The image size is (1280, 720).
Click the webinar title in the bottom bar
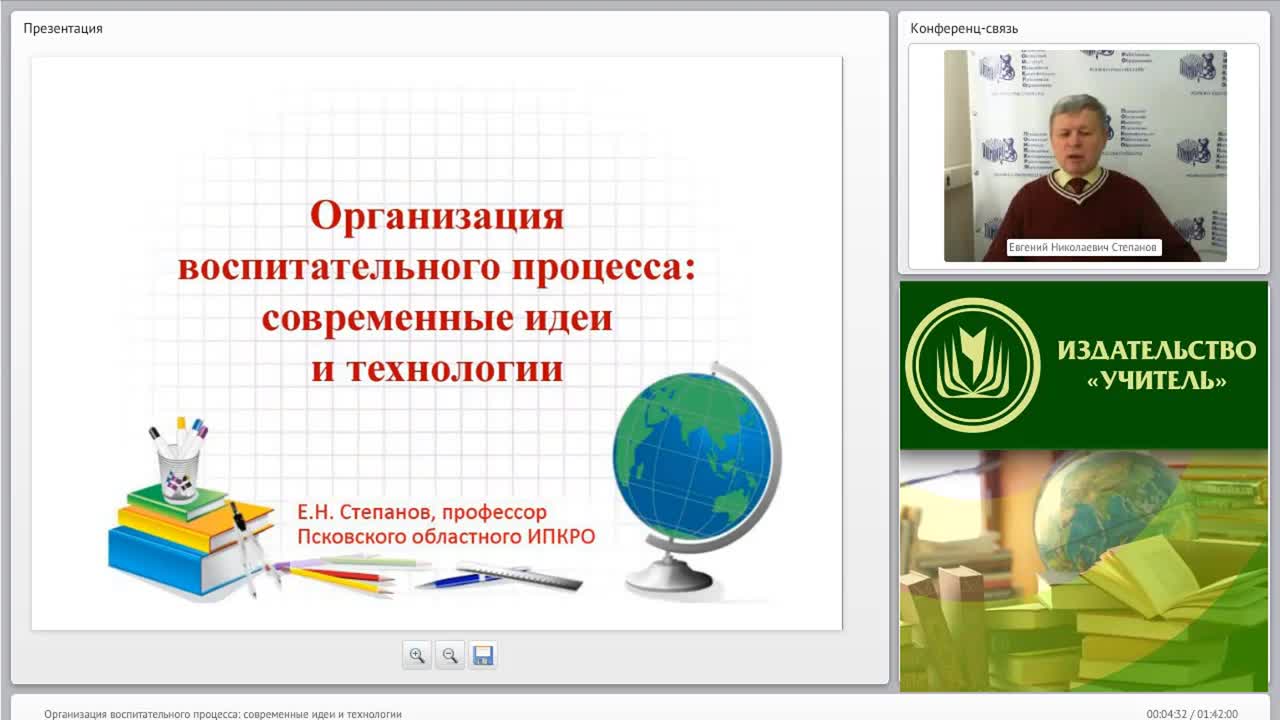click(223, 714)
